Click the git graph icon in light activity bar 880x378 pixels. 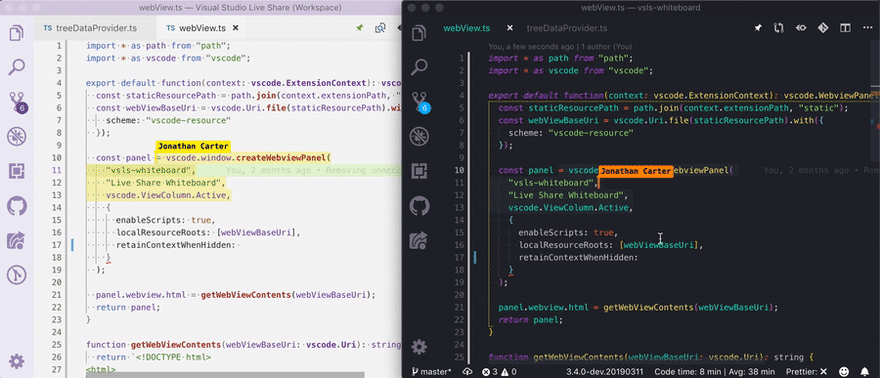[16, 275]
